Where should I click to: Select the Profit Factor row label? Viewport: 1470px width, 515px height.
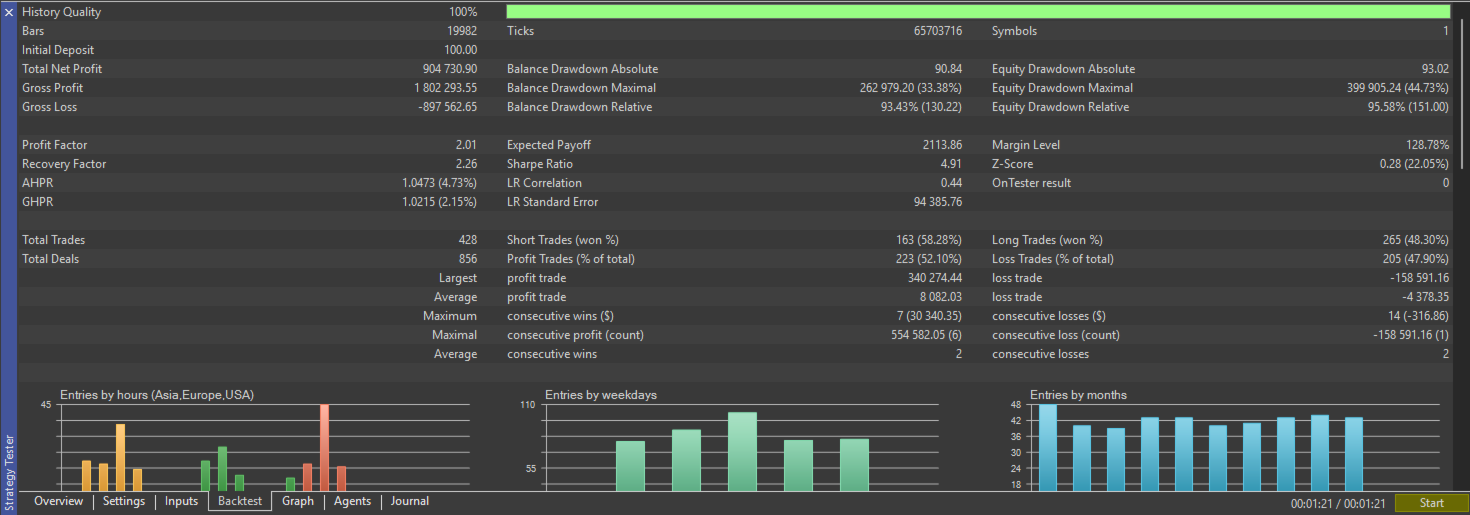(x=55, y=145)
